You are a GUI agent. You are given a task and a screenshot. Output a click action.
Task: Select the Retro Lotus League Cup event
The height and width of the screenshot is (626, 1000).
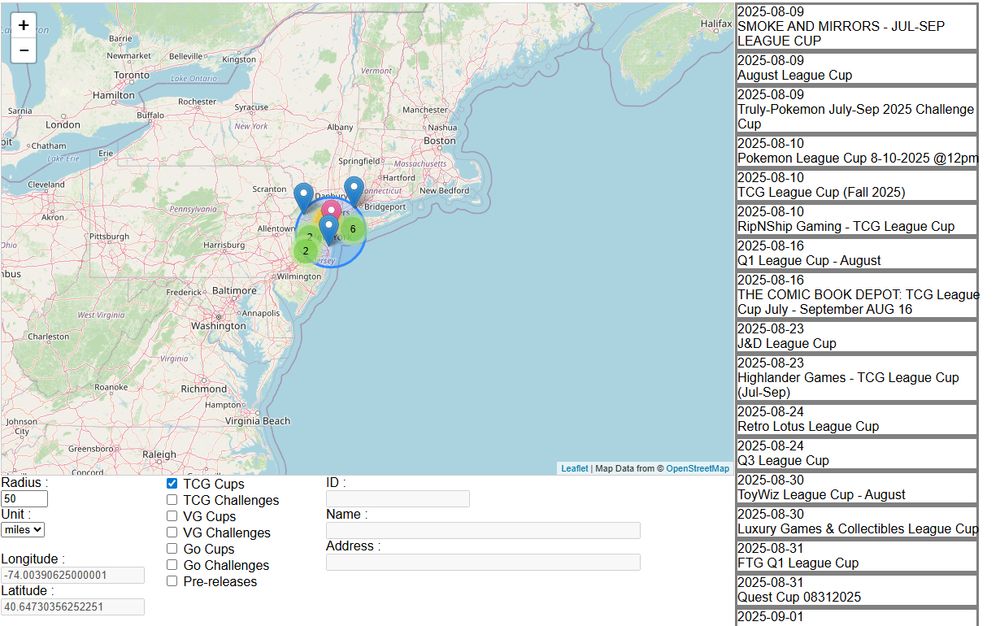click(857, 419)
